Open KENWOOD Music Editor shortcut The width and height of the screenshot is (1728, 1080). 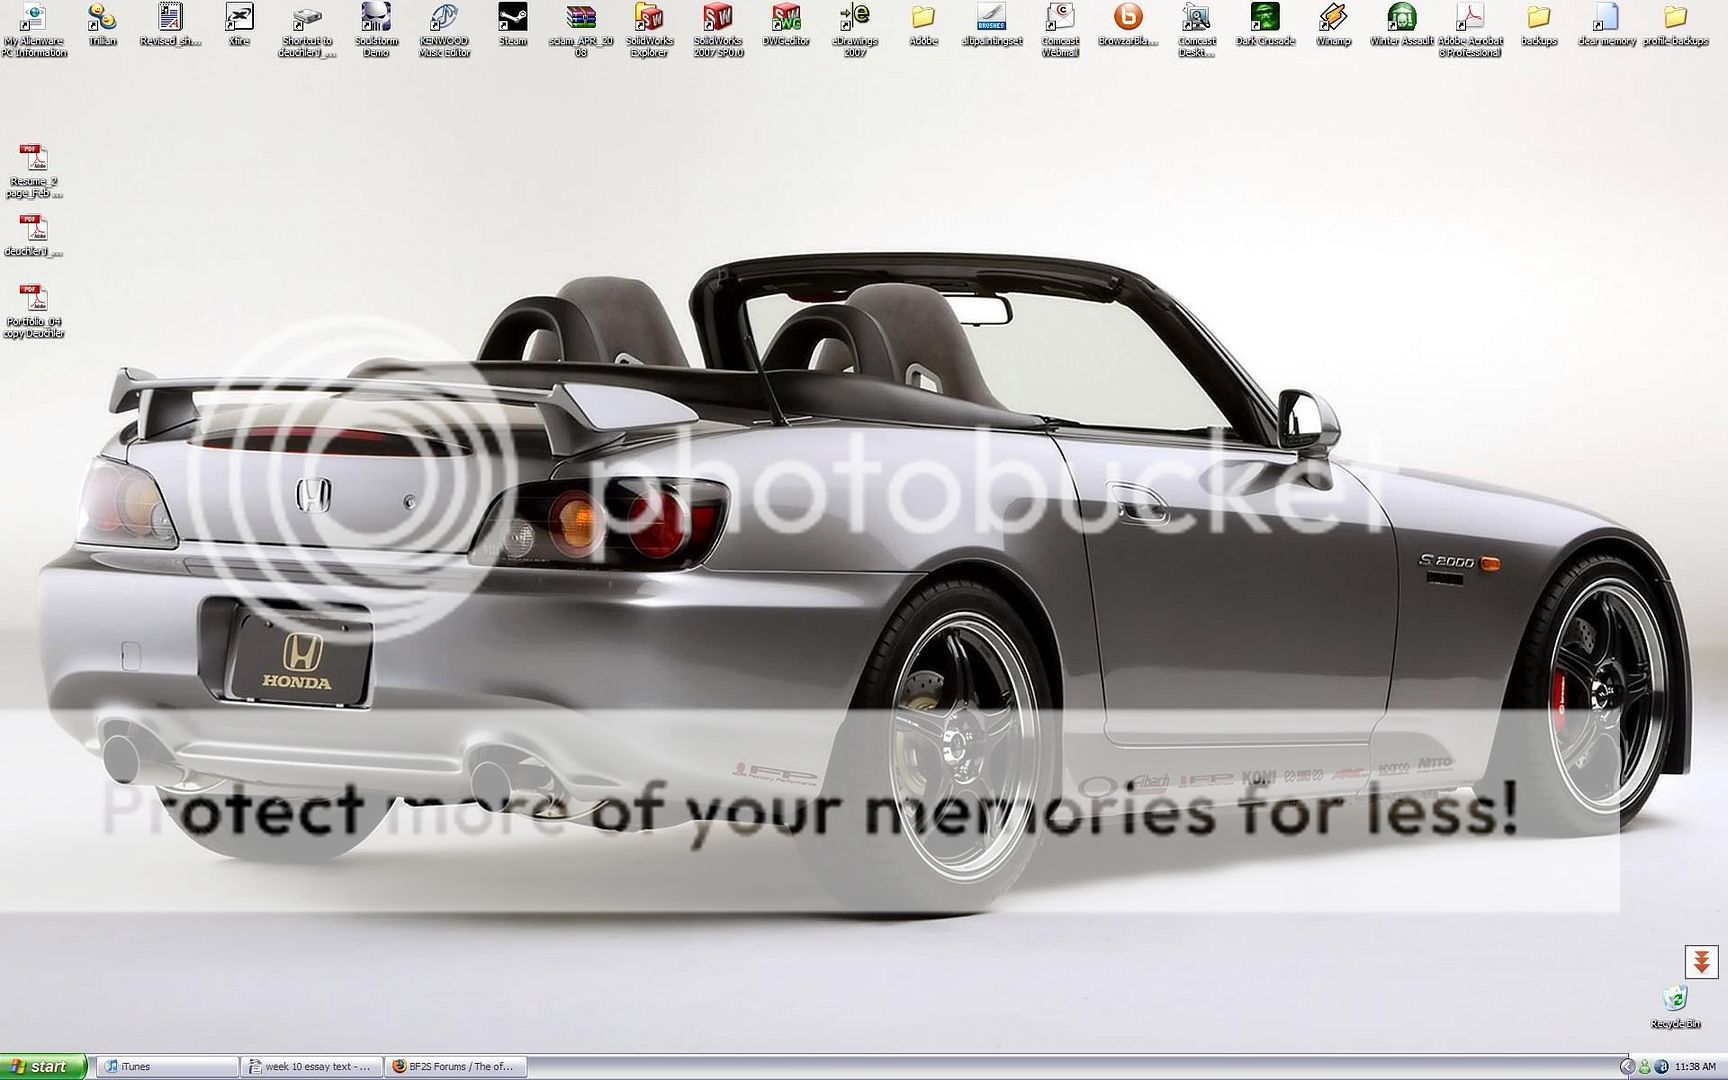[x=444, y=30]
